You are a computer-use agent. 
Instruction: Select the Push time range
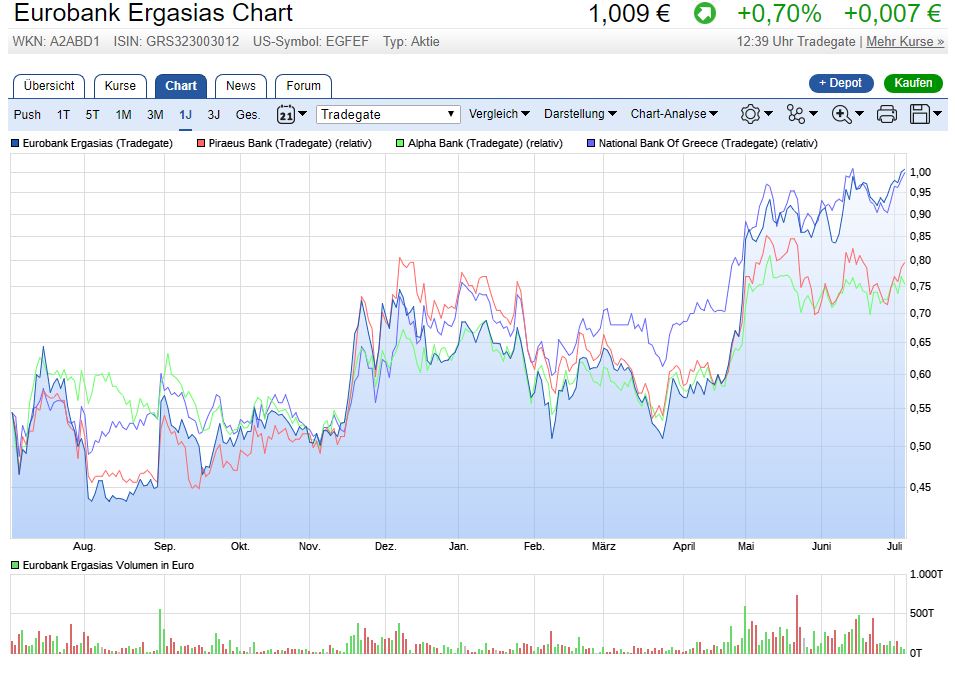coord(27,115)
